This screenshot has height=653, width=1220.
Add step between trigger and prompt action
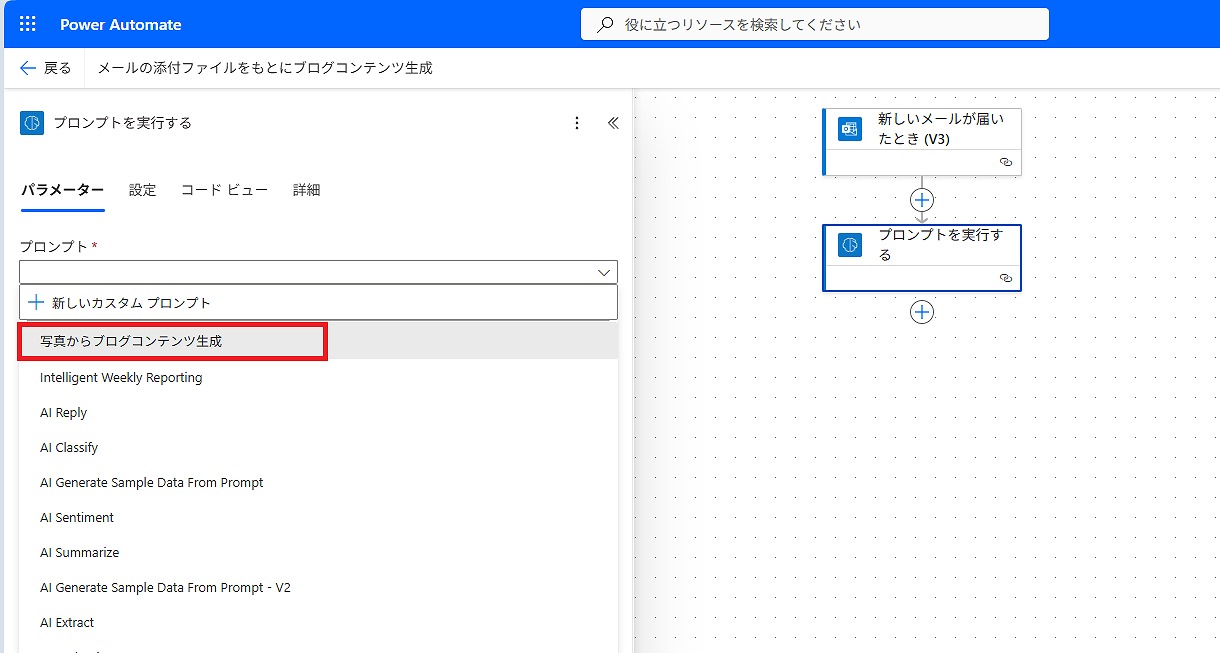pyautogui.click(x=922, y=200)
